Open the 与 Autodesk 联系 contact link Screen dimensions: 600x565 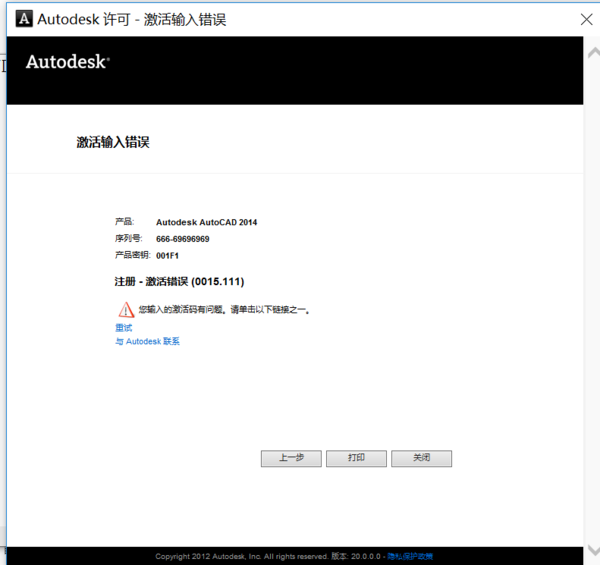pos(147,341)
